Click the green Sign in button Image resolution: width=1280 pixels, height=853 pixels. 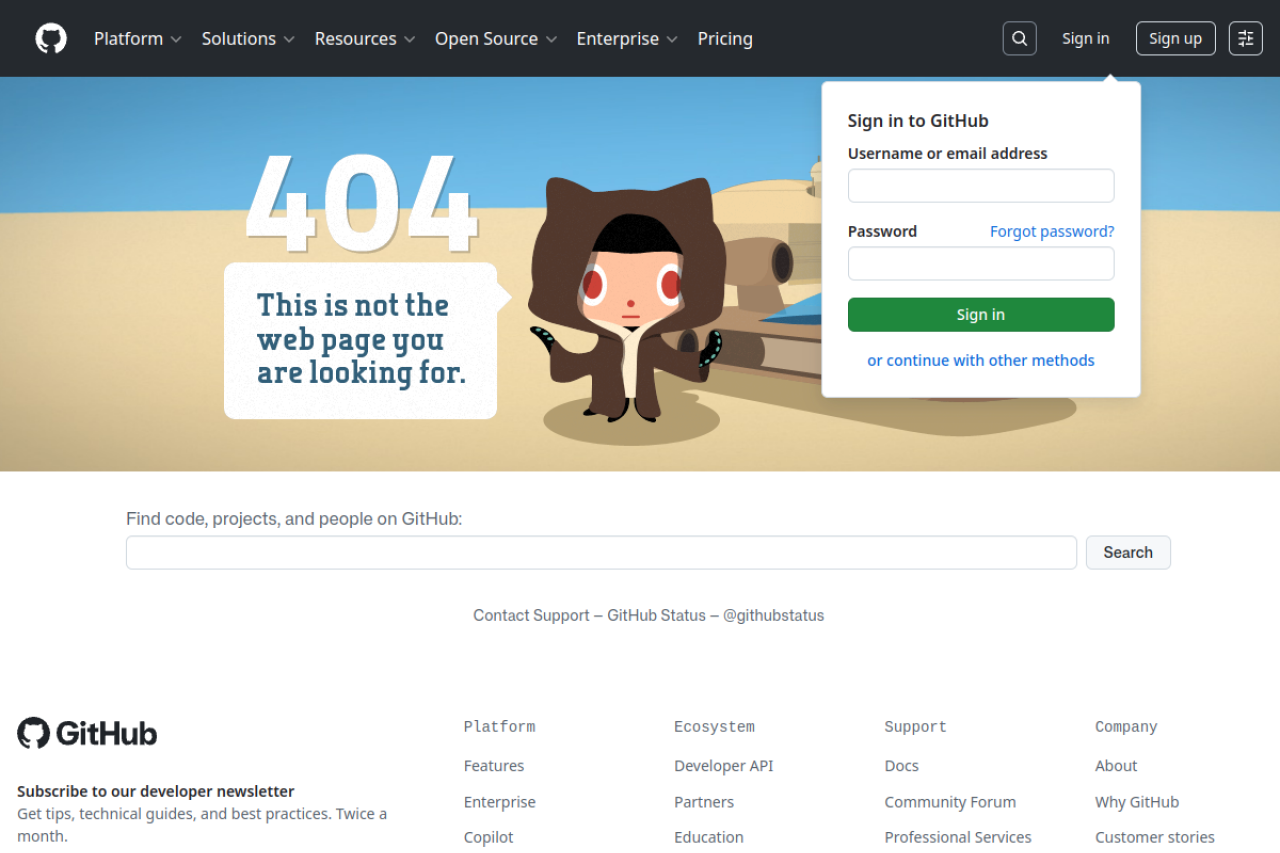(x=981, y=314)
